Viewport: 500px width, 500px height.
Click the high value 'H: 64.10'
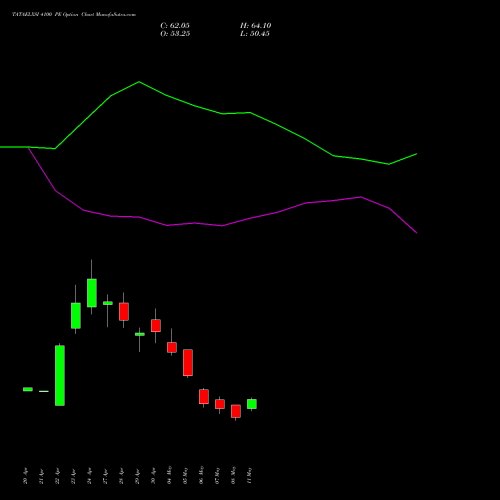(x=256, y=26)
